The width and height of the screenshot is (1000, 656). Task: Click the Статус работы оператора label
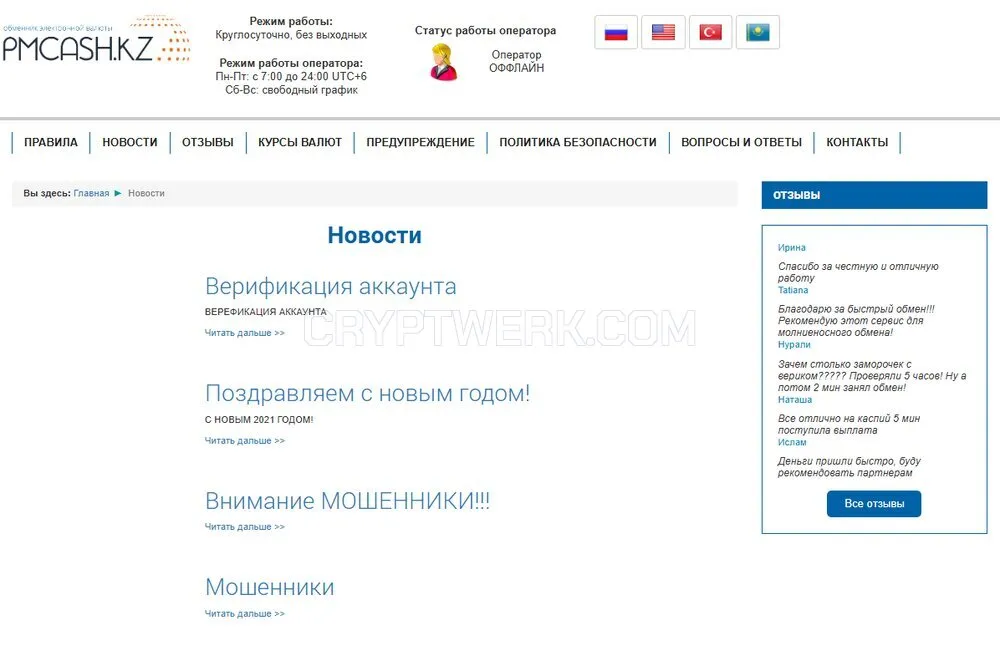click(485, 30)
